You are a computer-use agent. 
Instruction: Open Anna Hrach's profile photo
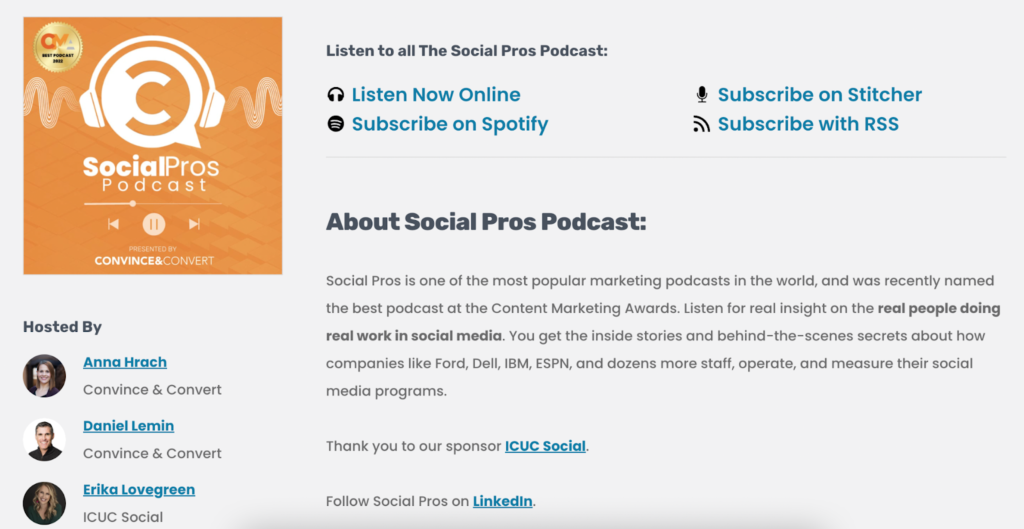click(44, 376)
